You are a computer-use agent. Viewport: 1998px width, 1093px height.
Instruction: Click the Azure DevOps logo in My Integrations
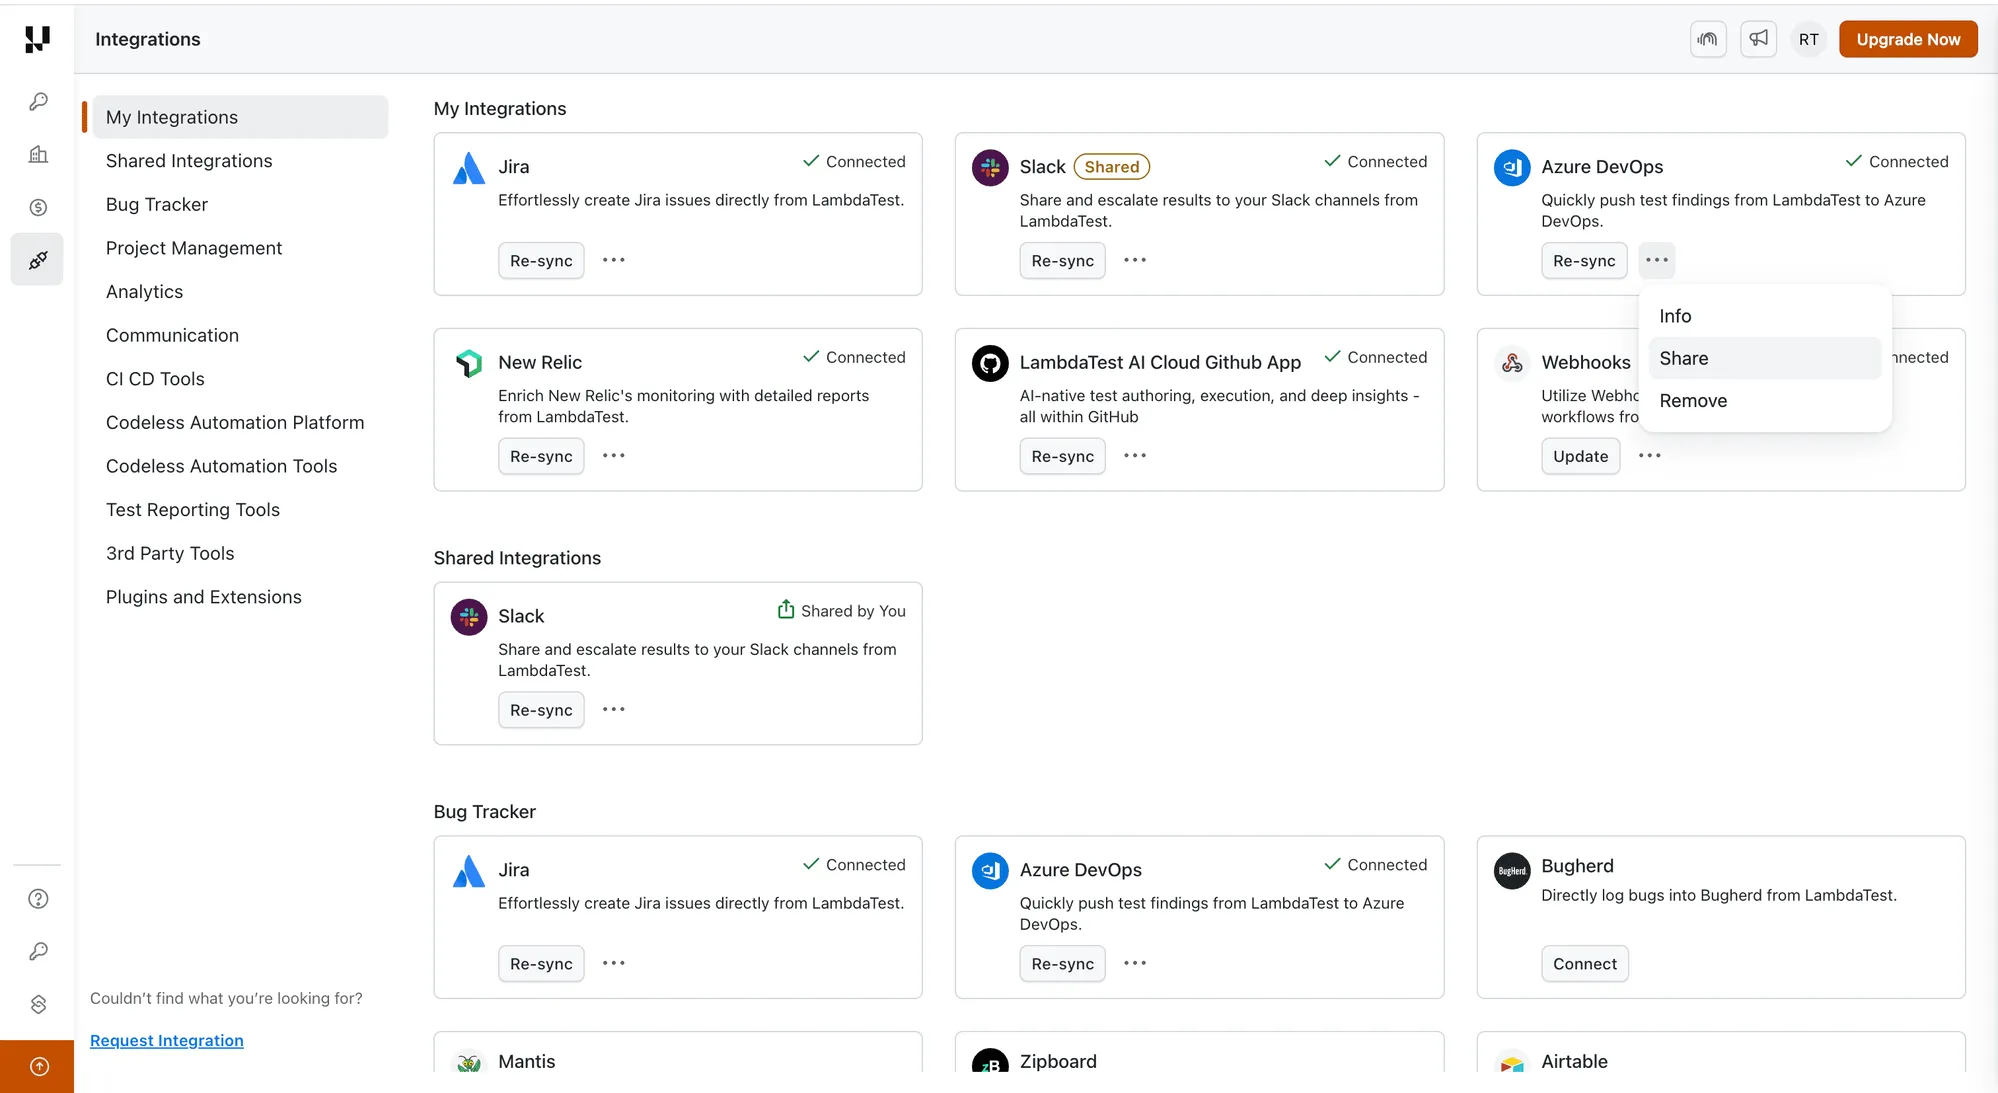click(x=1512, y=167)
